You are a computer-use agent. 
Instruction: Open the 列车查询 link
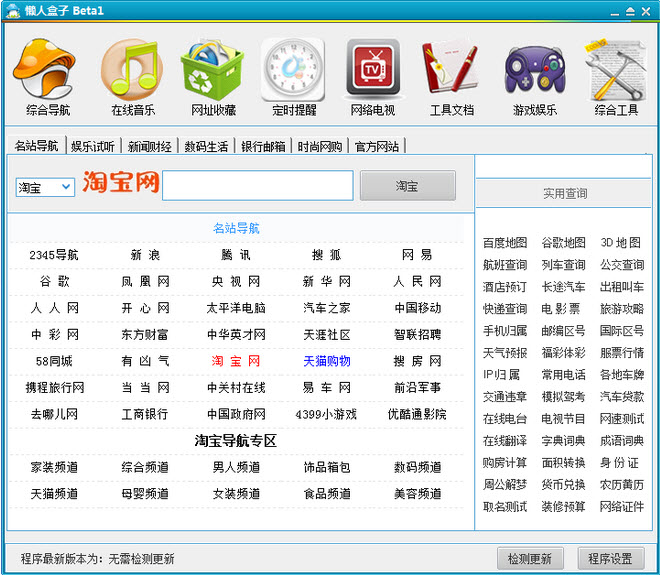click(x=563, y=264)
